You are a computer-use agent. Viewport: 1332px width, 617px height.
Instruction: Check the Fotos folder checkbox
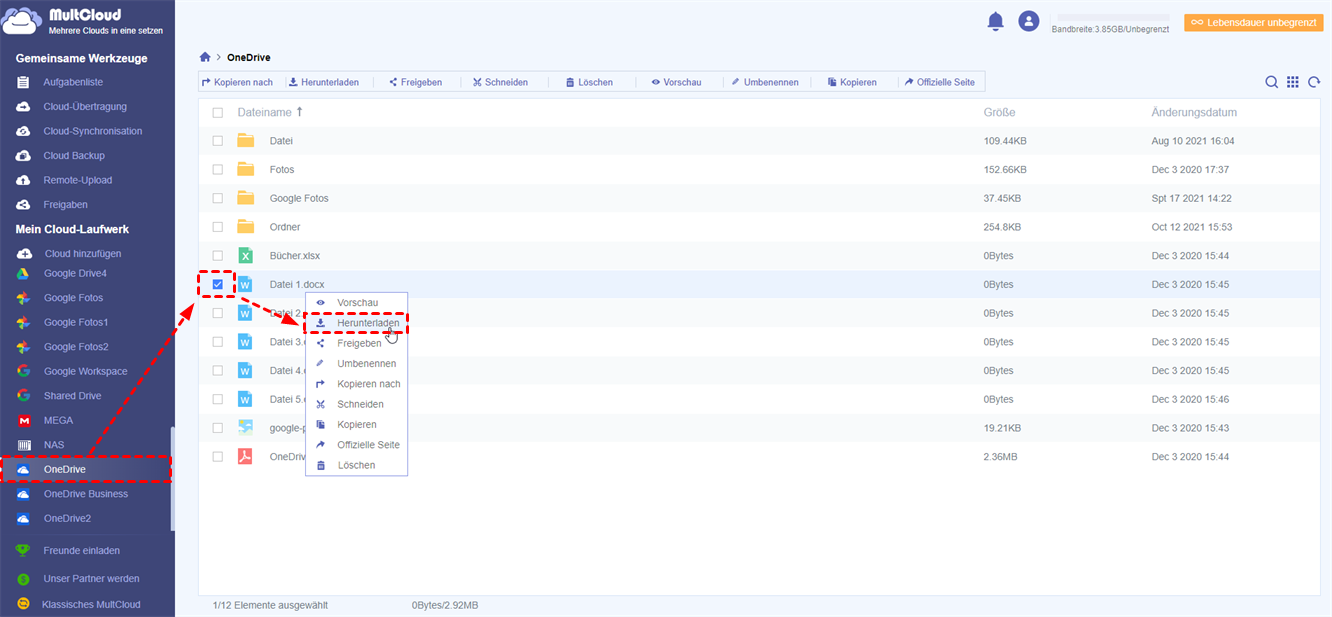pos(218,170)
